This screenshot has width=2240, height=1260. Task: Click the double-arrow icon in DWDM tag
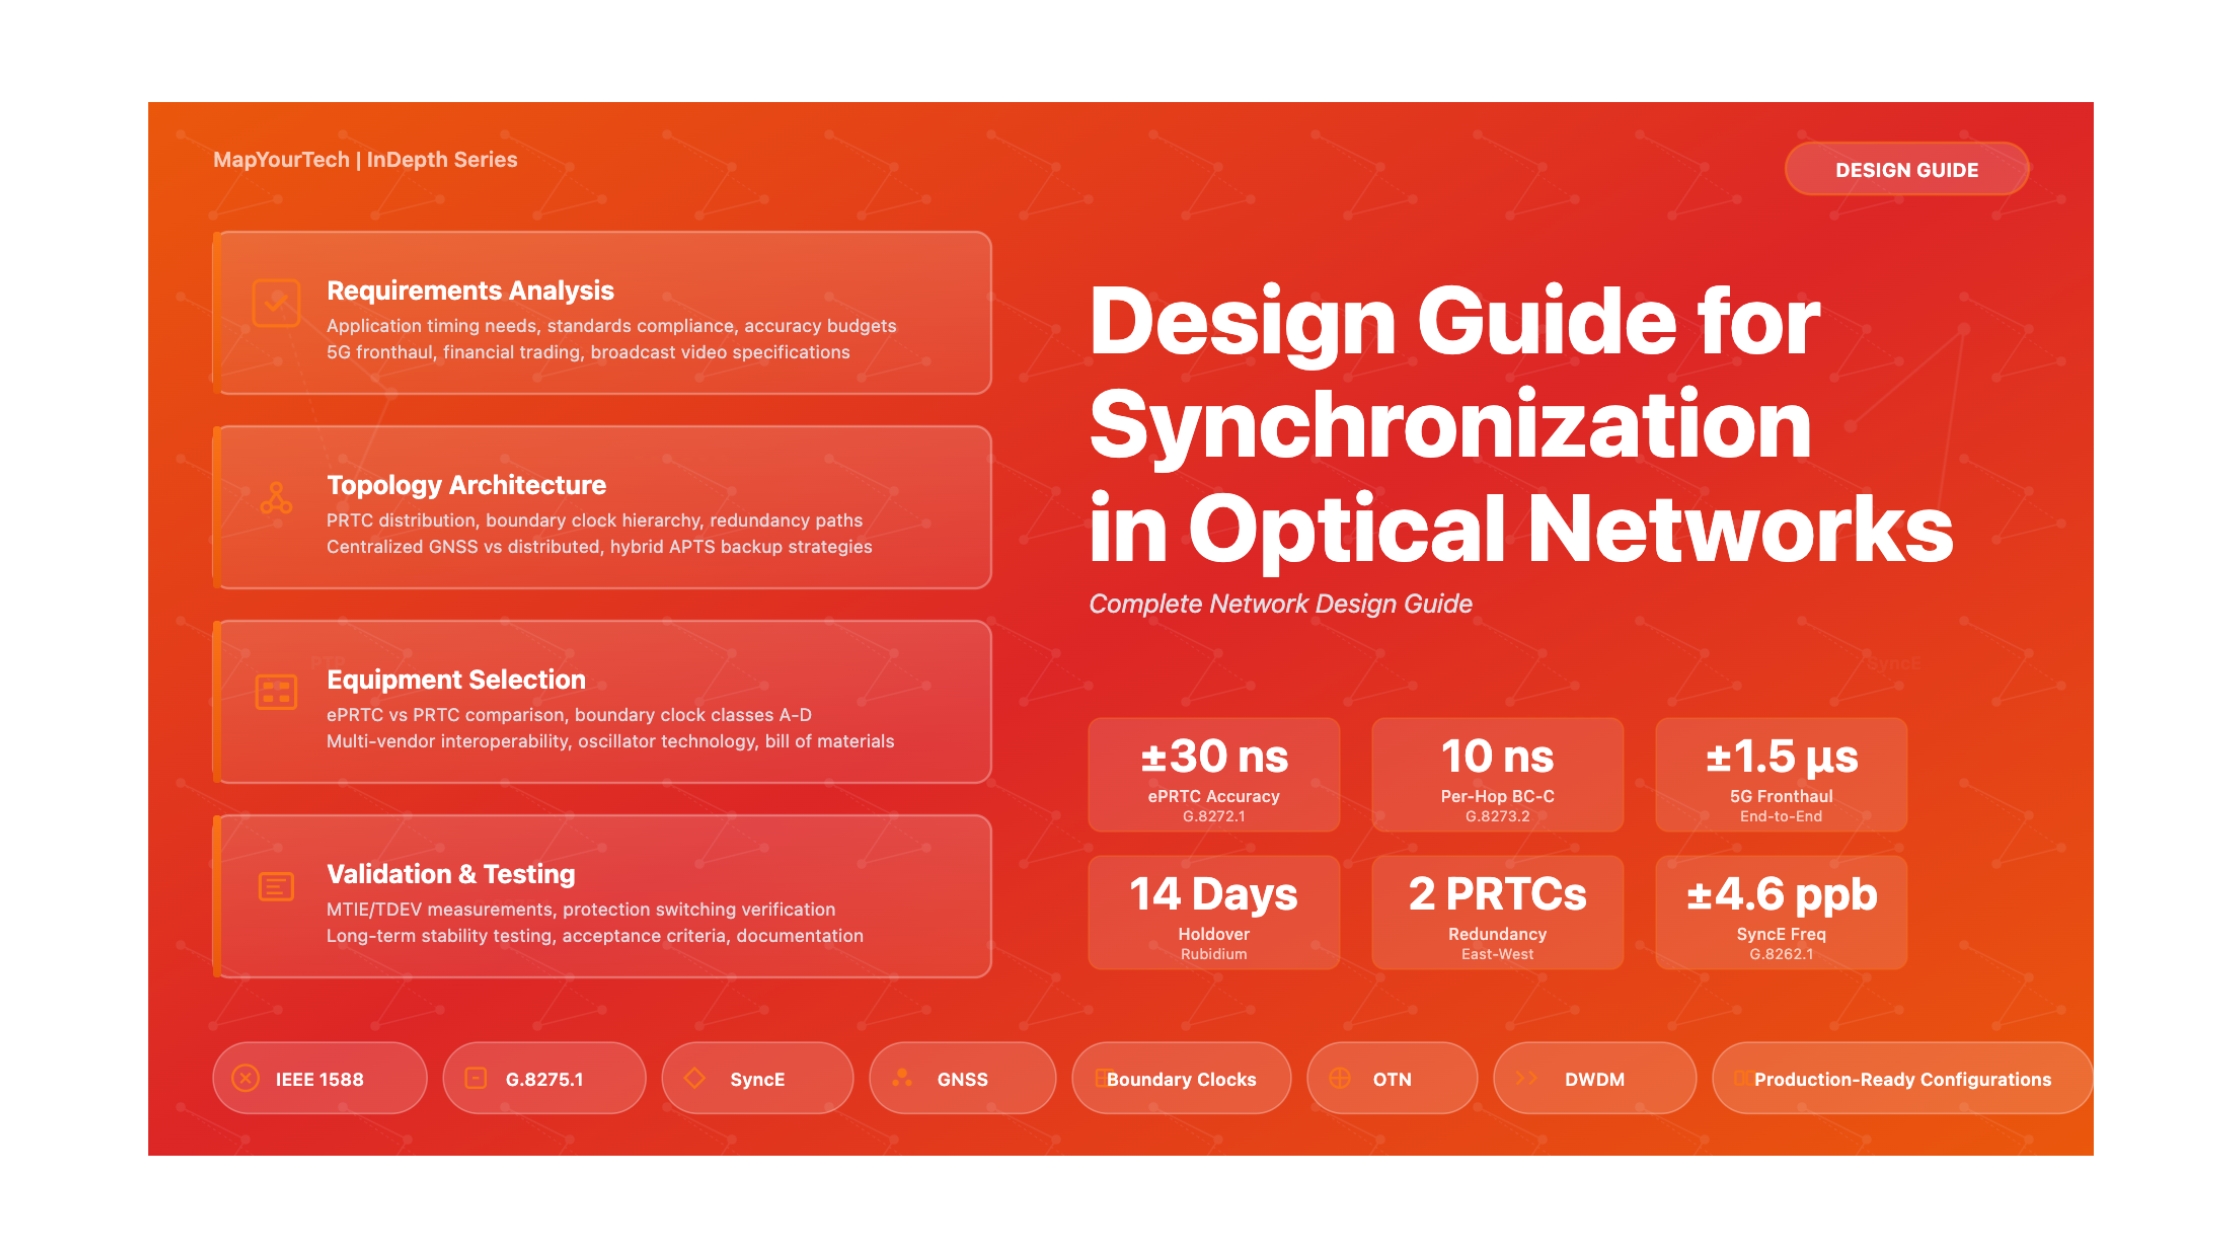tap(1526, 1079)
